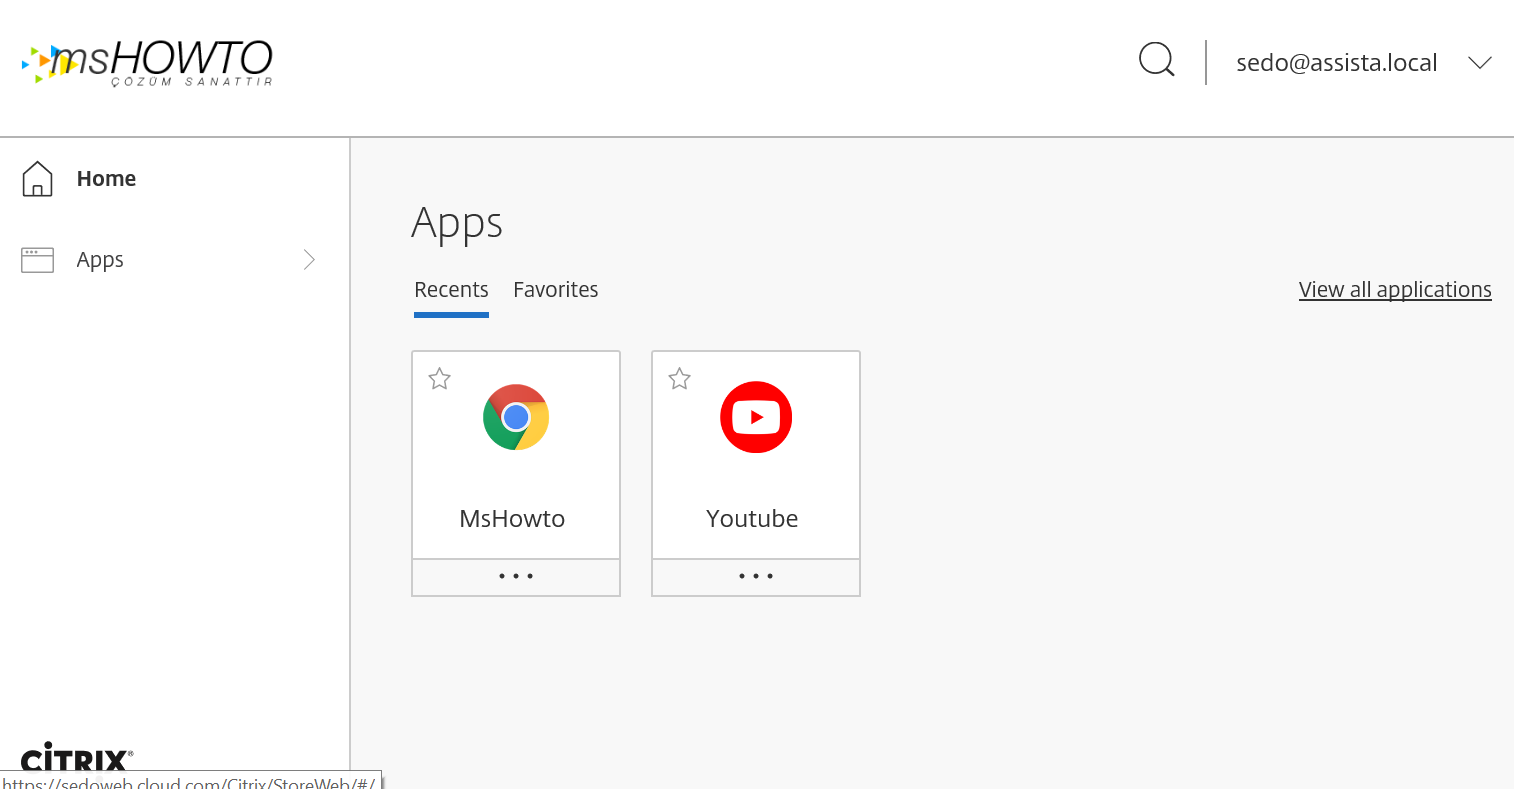Select the Apps label in sidebar
This screenshot has height=789, width=1514.
click(100, 260)
